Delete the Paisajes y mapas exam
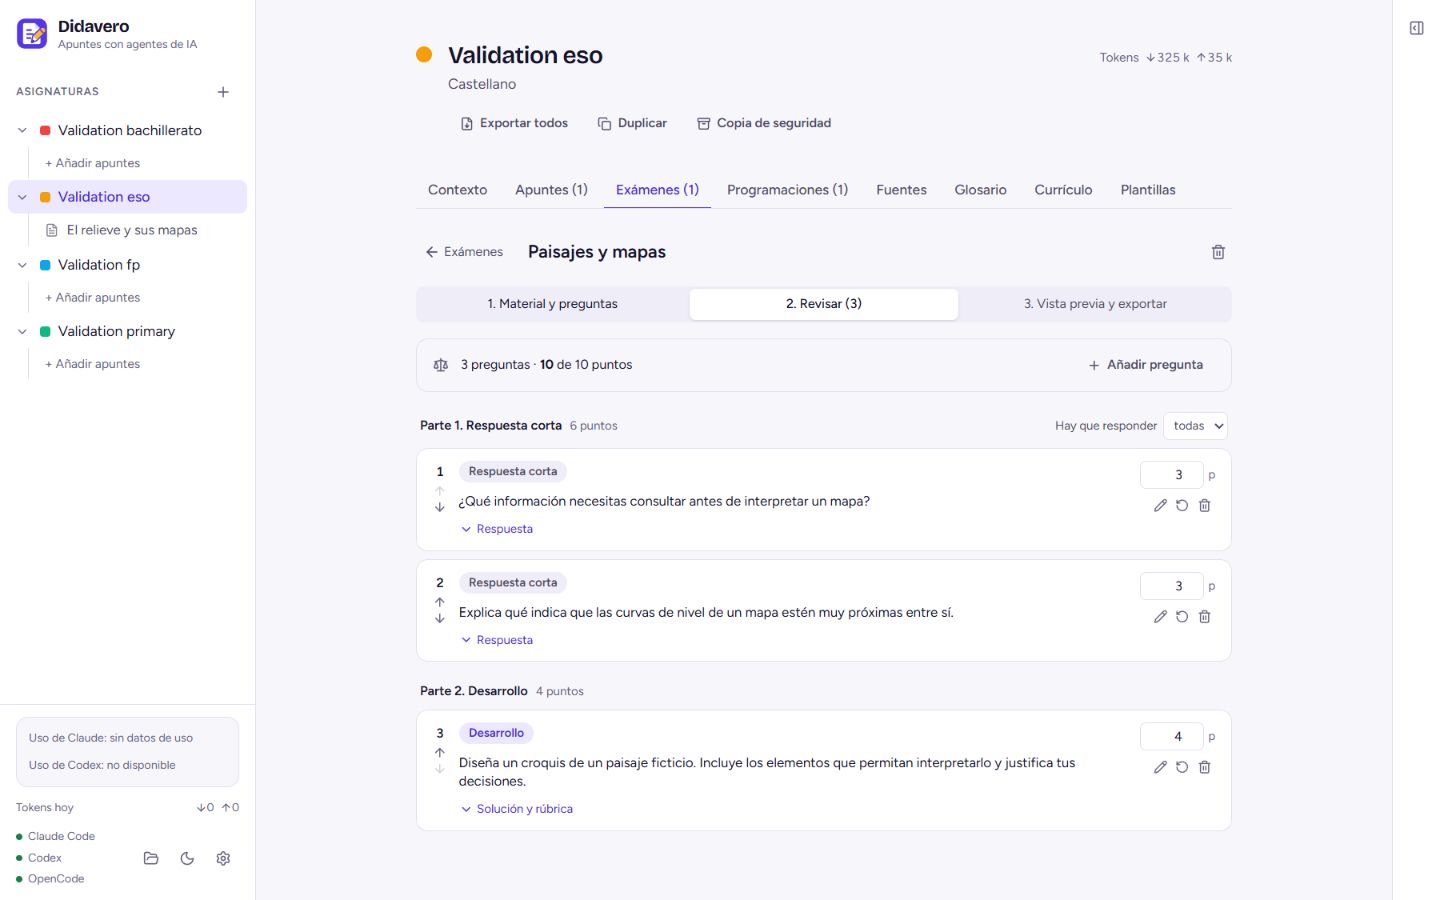The image size is (1440, 900). (x=1218, y=252)
